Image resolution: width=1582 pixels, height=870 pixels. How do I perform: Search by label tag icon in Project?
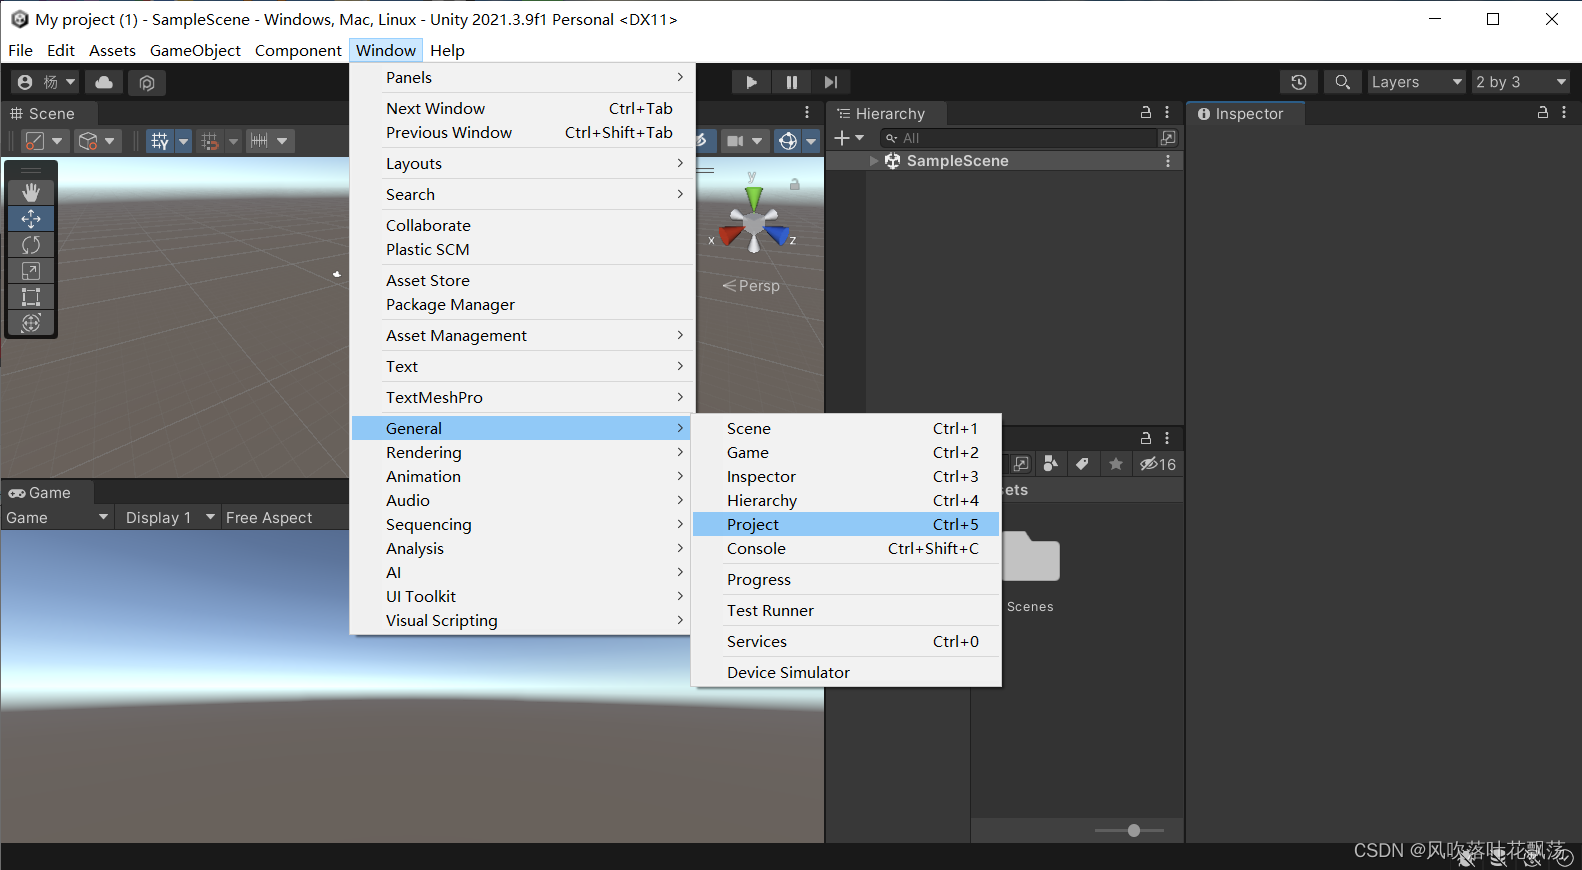(1082, 464)
